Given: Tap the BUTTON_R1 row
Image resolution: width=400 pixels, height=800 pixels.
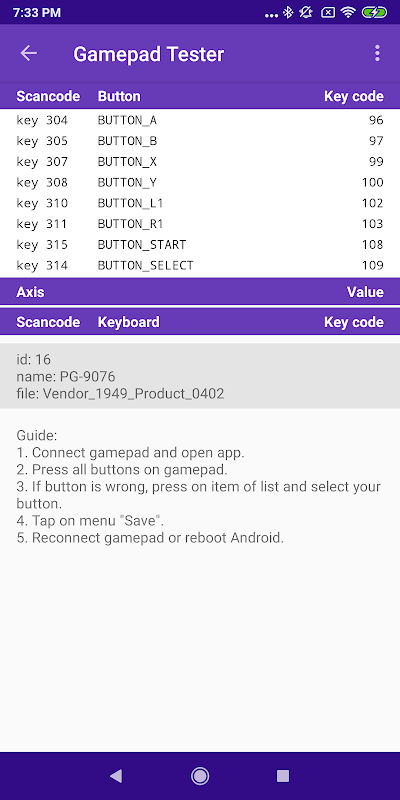Looking at the screenshot, I should 200,224.
